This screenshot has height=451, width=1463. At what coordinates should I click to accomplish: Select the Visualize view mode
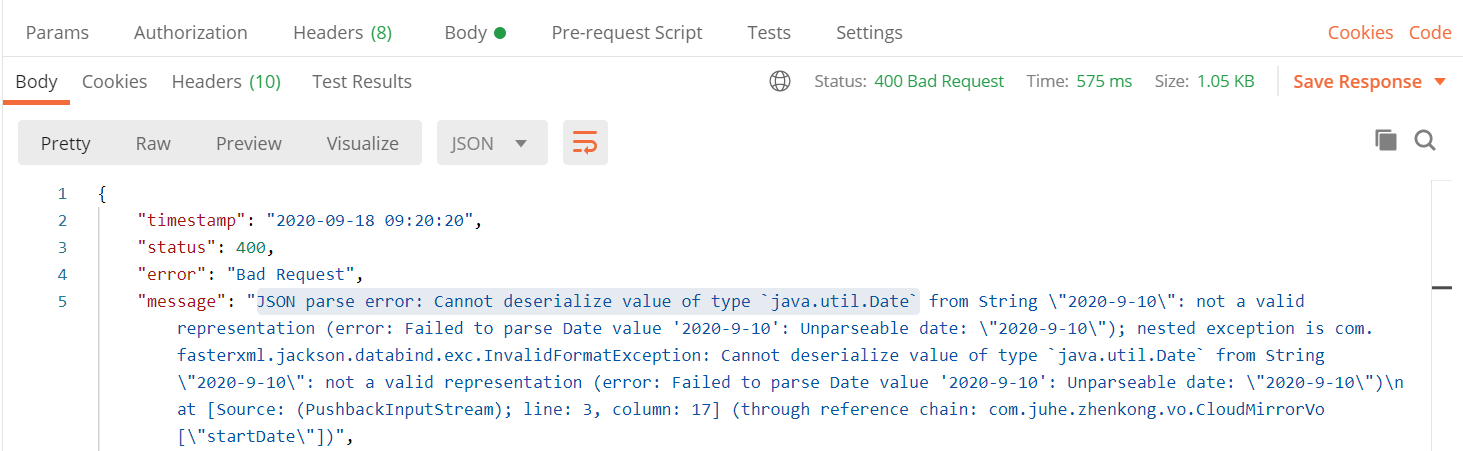click(x=362, y=143)
